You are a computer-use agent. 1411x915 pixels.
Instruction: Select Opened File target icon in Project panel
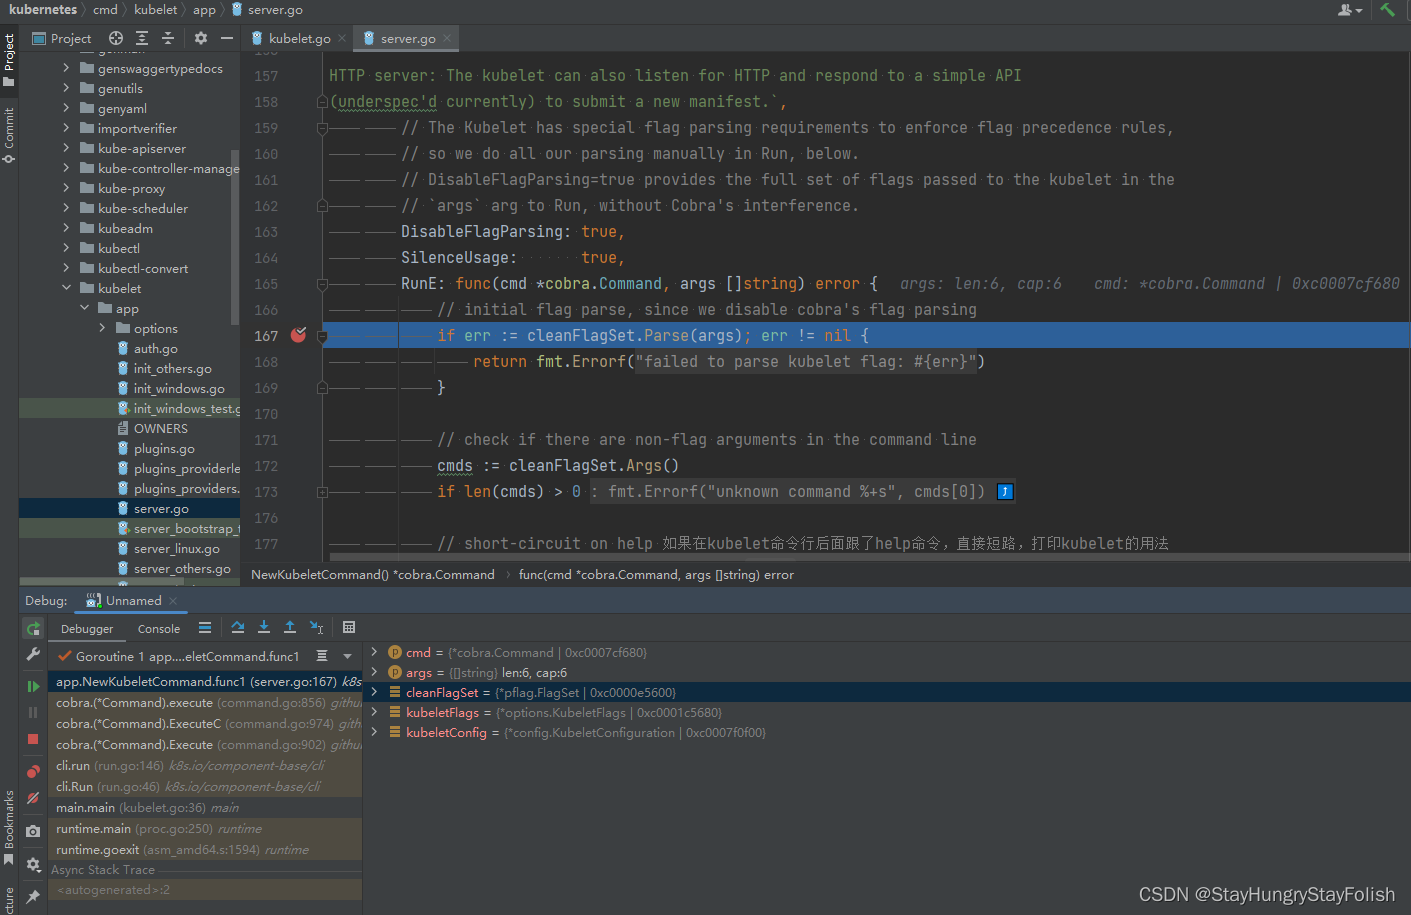click(116, 38)
